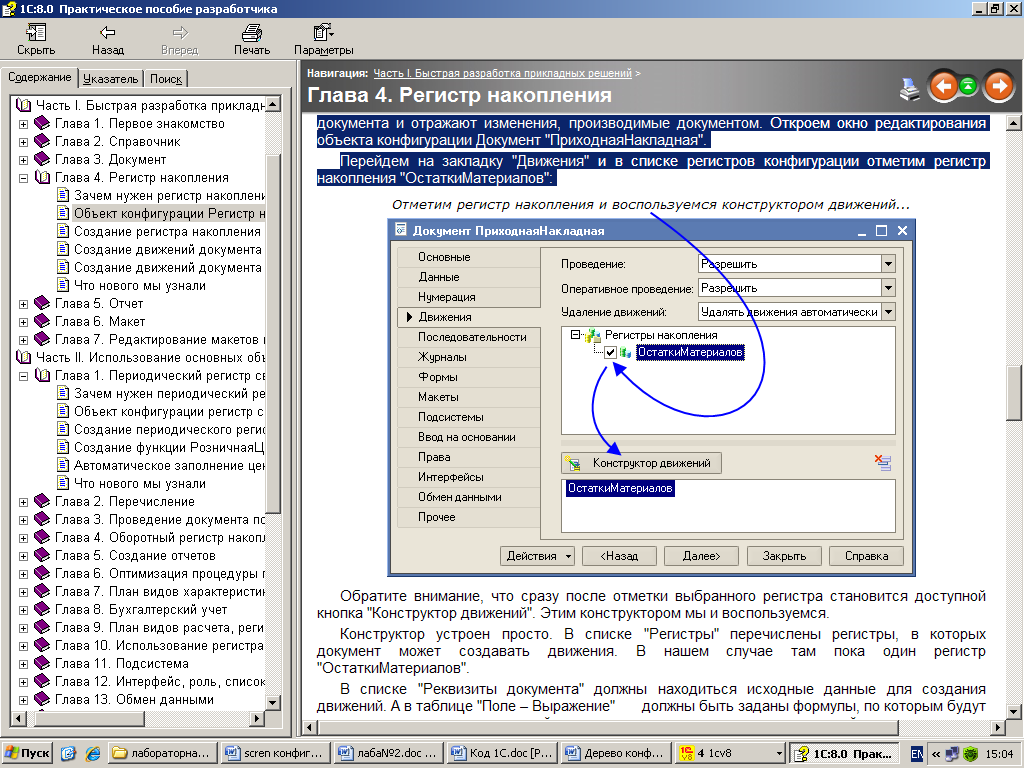
Task: Click the antivirus tray icon
Action: click(970, 754)
